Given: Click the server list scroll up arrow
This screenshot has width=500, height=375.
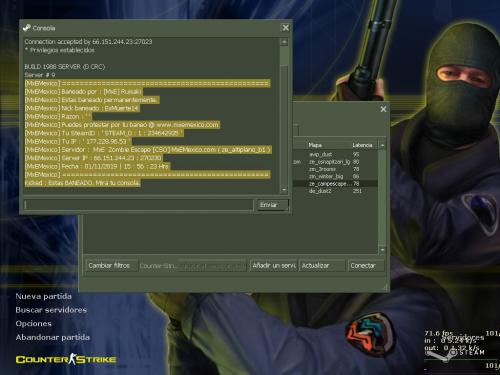Looking at the screenshot, I should 382,145.
